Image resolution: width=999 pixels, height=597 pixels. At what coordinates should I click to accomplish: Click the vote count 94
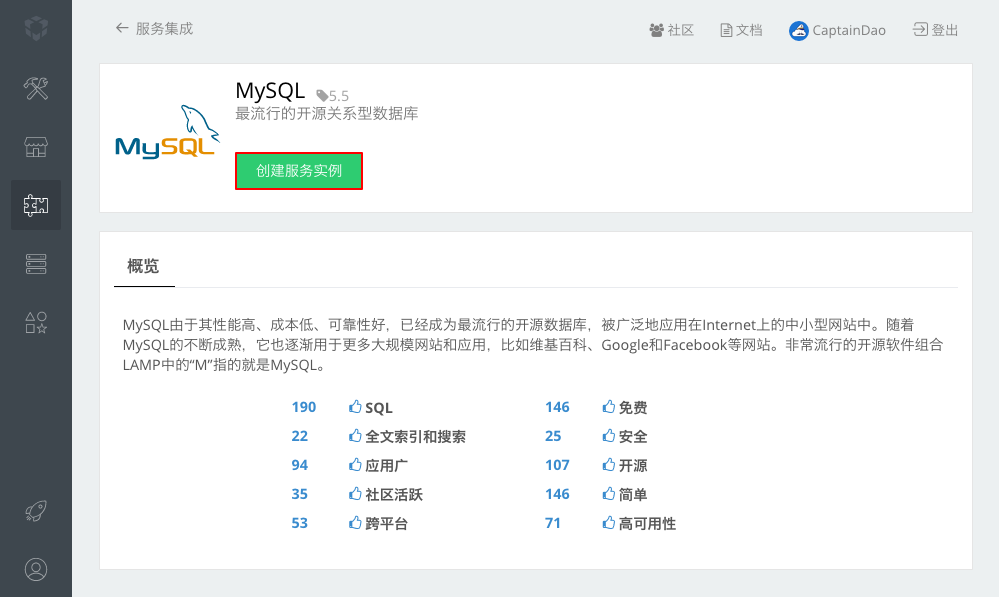[x=299, y=465]
